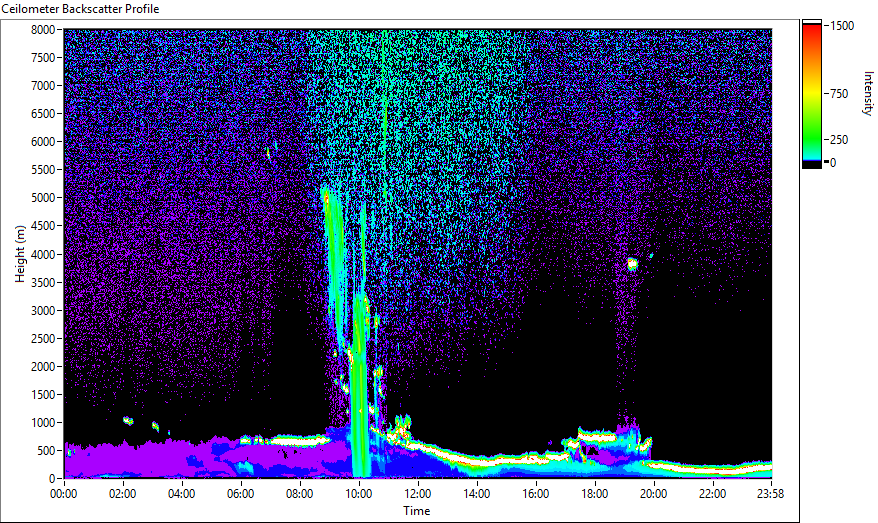Click the 0 intensity scale value
878x523 pixels.
pos(833,162)
